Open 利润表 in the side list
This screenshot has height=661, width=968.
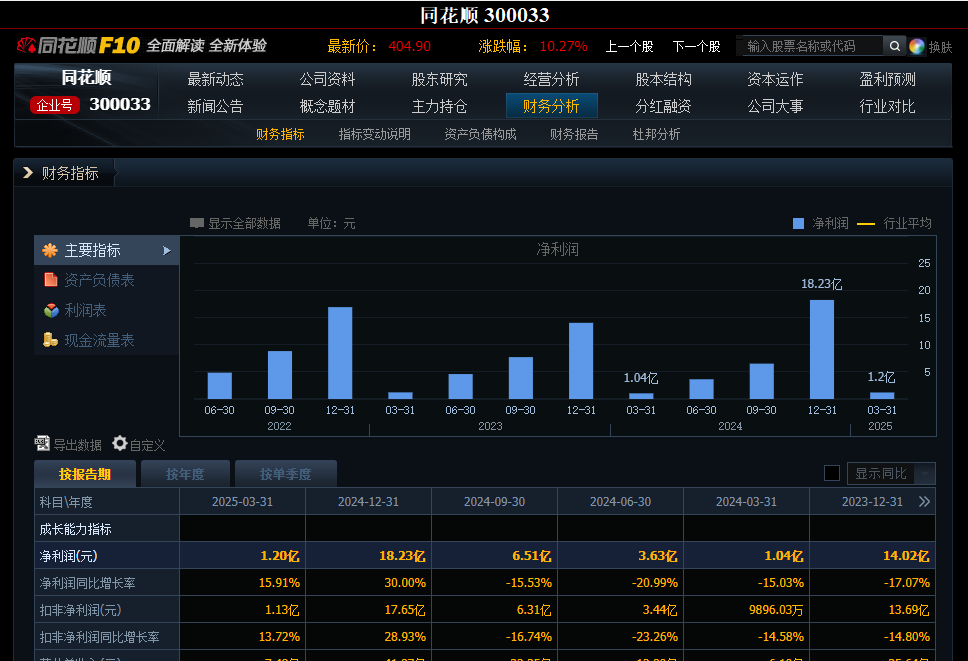[85, 310]
